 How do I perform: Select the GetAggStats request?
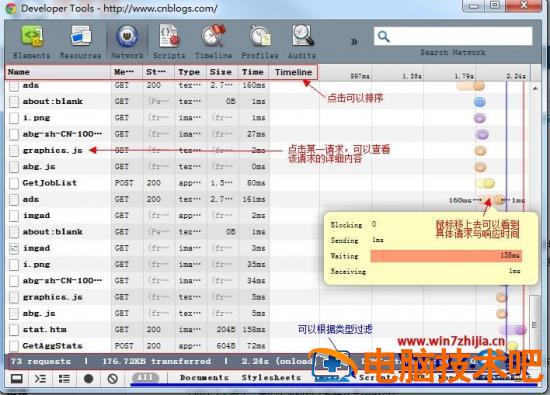(52, 346)
